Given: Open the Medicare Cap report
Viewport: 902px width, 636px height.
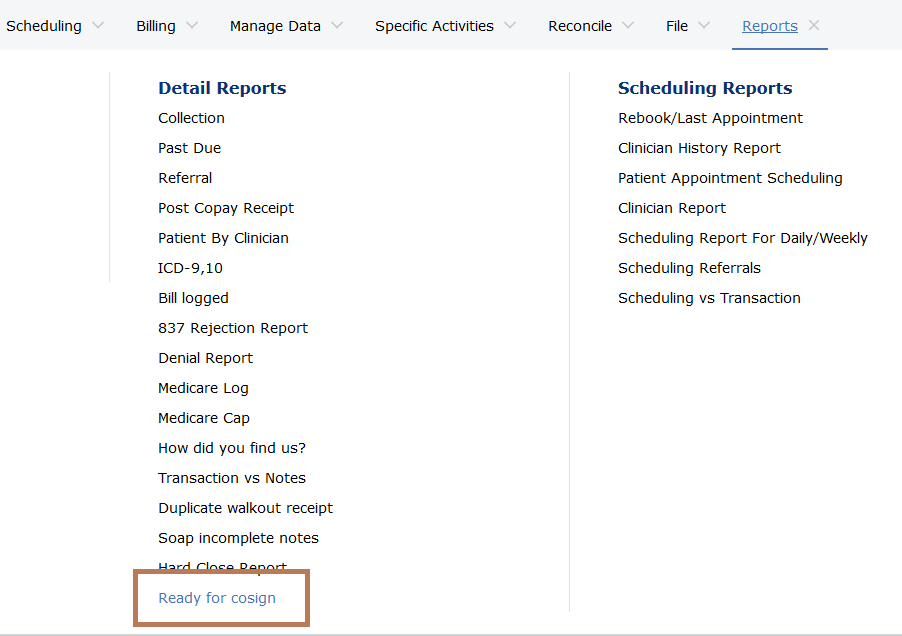Looking at the screenshot, I should [204, 418].
